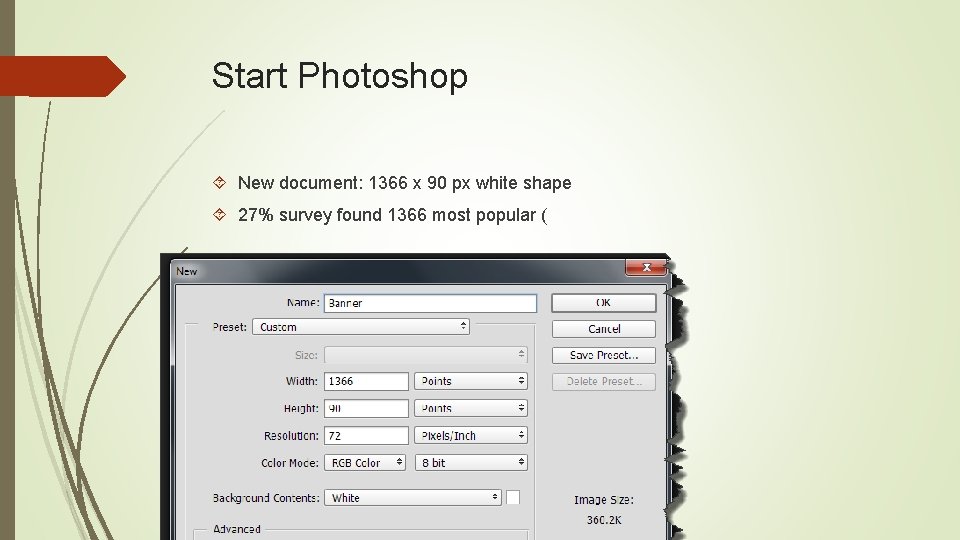Open the 8 bit depth dropdown
This screenshot has width=960, height=540.
tap(471, 463)
